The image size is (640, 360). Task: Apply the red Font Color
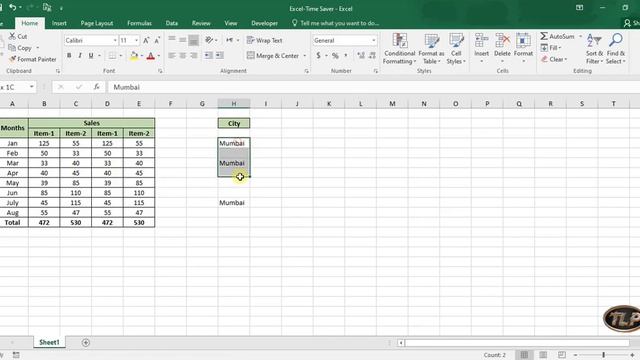tap(151, 56)
